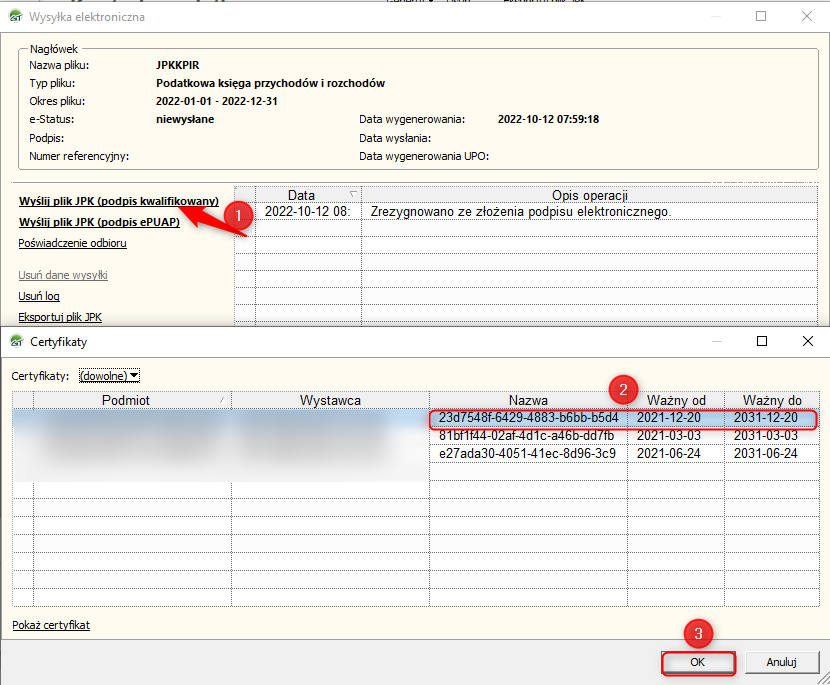Close the Certyfikaty dialog window
Viewport: 830px width, 685px height.
click(x=808, y=341)
